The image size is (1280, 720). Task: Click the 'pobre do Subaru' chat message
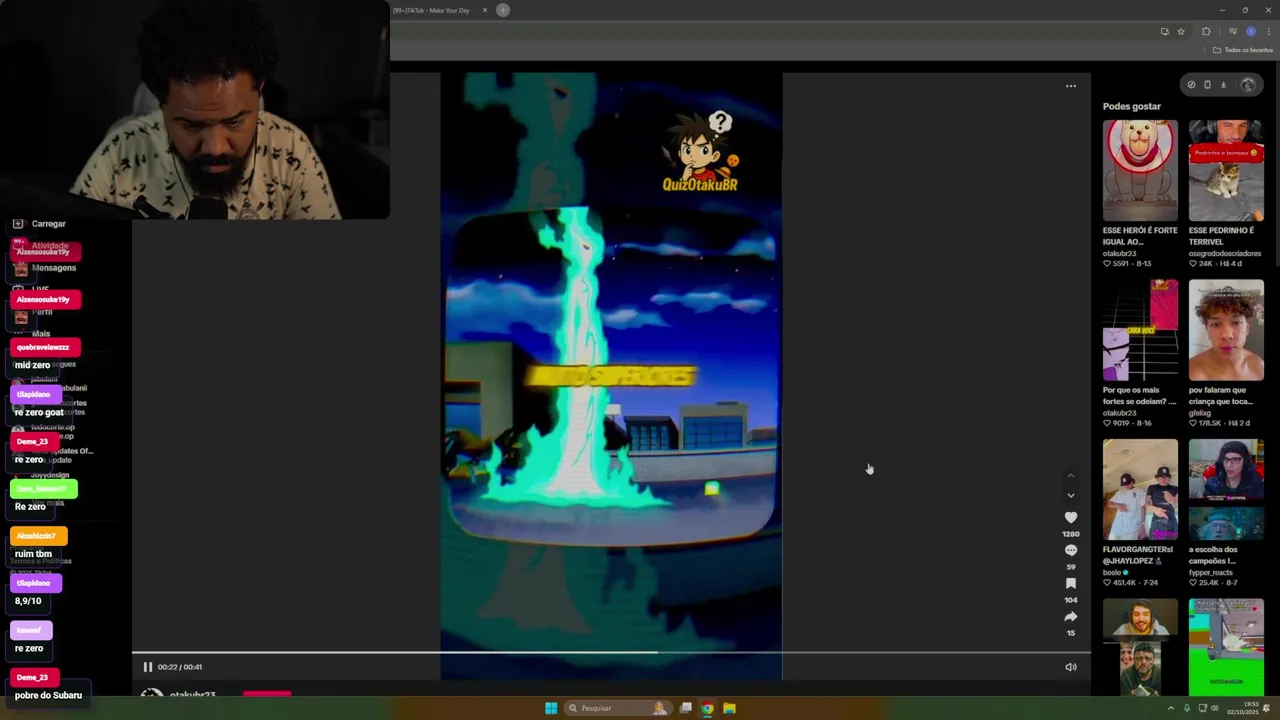coord(48,695)
